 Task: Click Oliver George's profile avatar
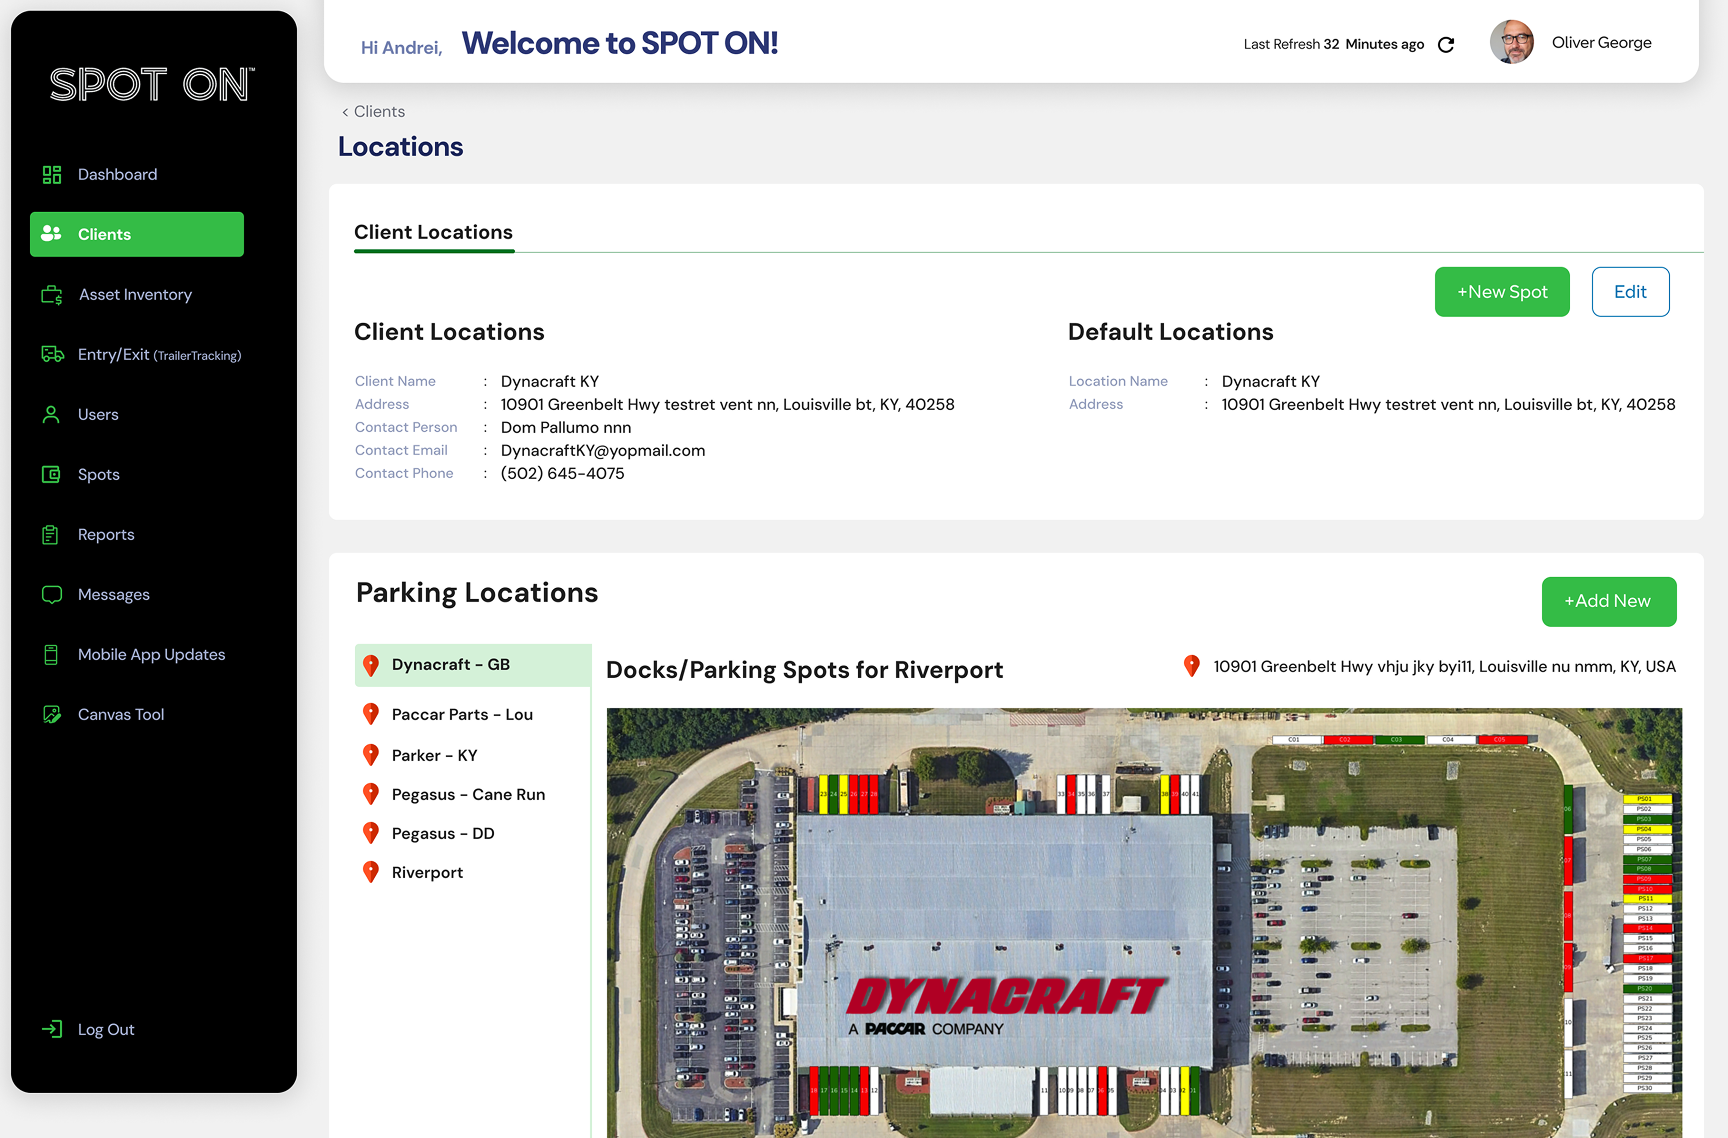tap(1512, 42)
